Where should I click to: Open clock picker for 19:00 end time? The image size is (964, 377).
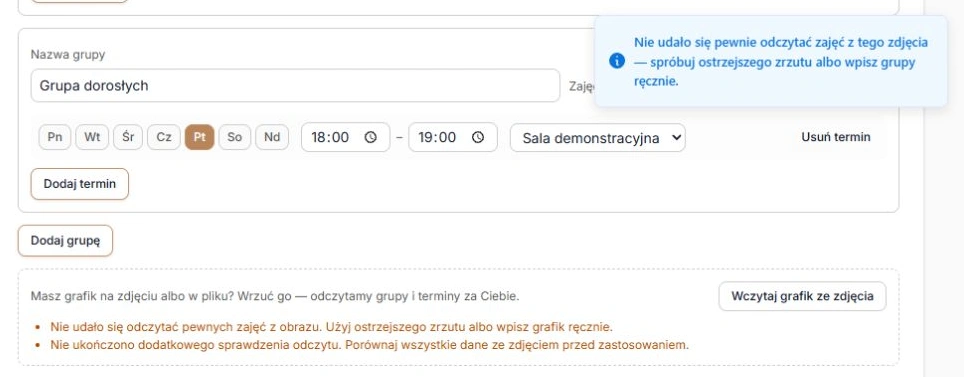tap(478, 138)
